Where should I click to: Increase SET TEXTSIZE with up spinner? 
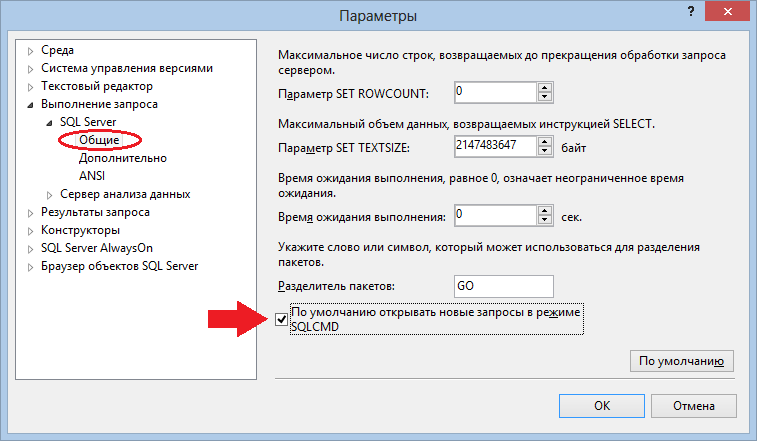point(545,142)
